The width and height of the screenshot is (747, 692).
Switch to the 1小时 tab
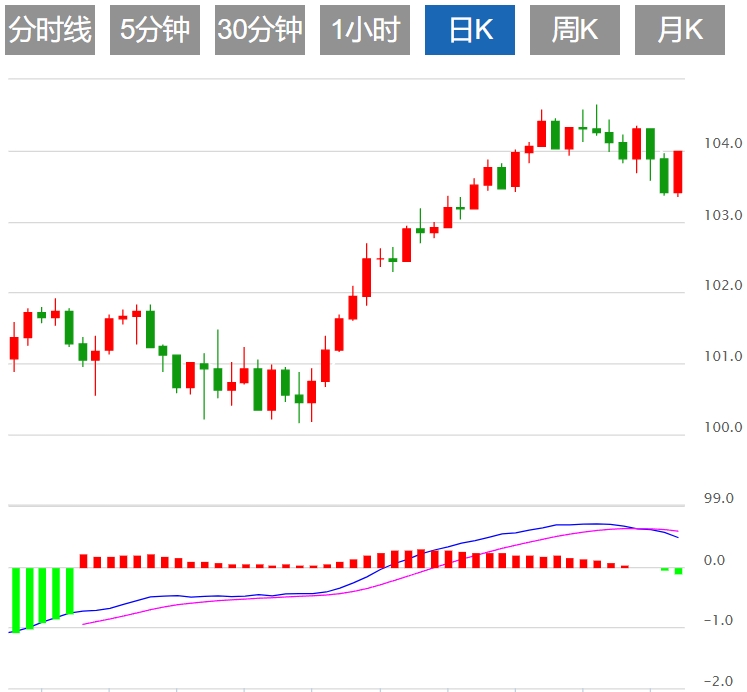point(365,31)
